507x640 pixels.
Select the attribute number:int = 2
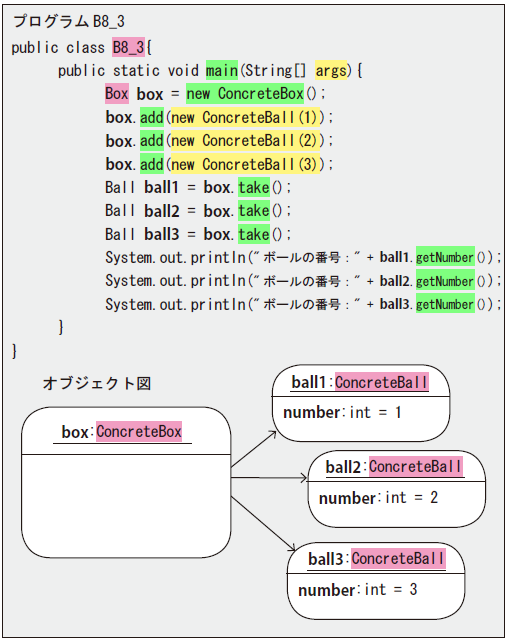378,498
